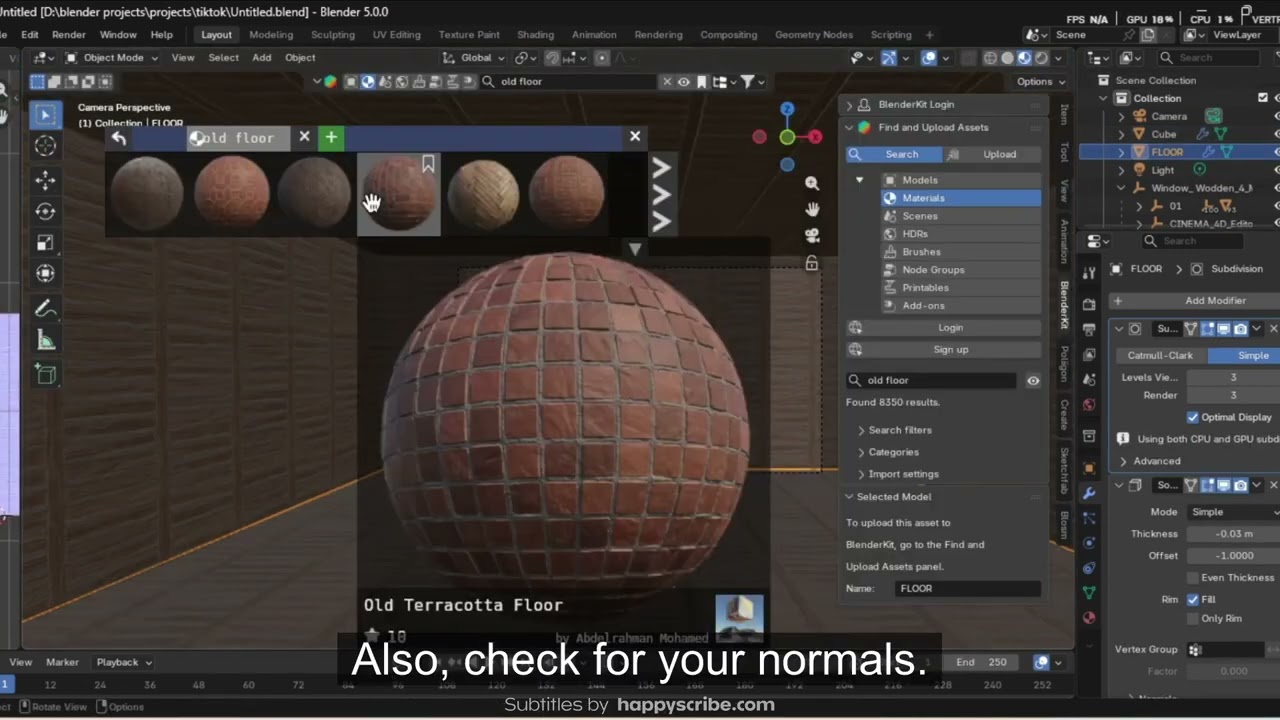
Task: Open the Window menu
Action: [x=118, y=35]
